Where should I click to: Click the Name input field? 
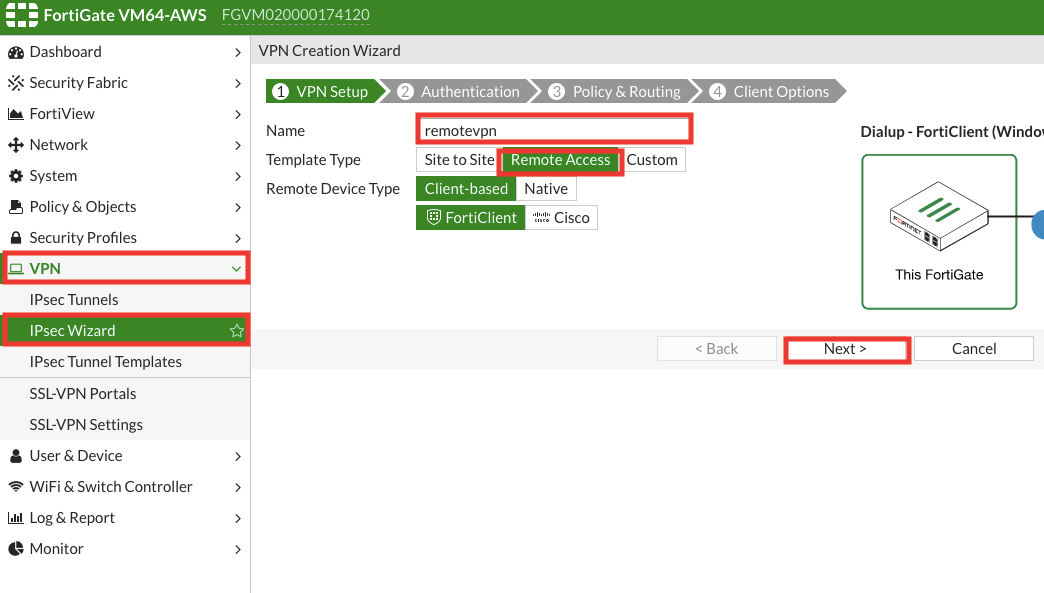pos(554,129)
